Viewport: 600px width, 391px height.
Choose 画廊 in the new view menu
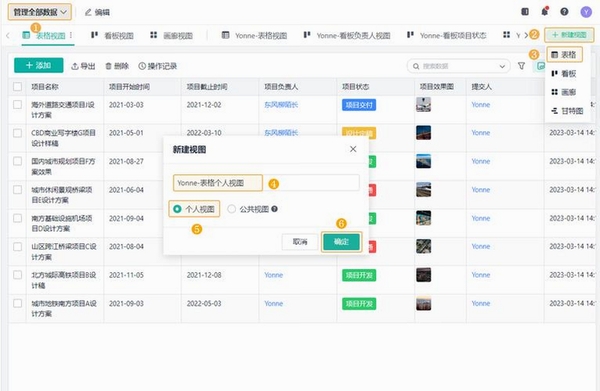point(564,92)
